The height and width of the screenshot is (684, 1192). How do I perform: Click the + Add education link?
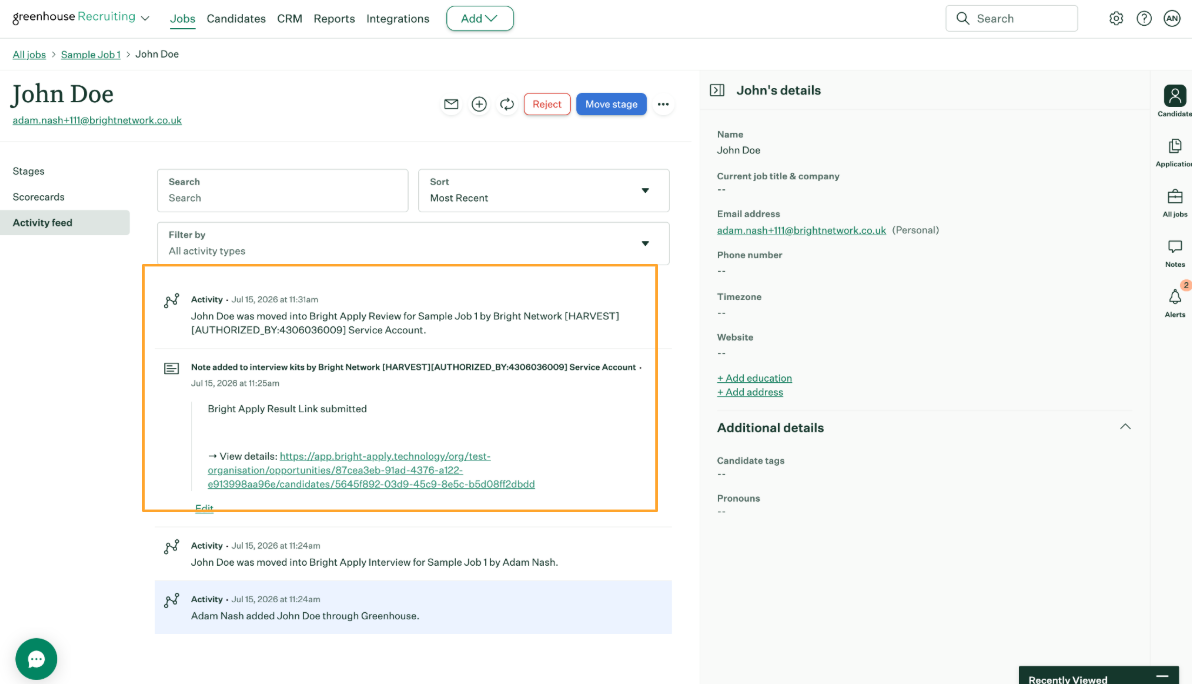pyautogui.click(x=754, y=378)
